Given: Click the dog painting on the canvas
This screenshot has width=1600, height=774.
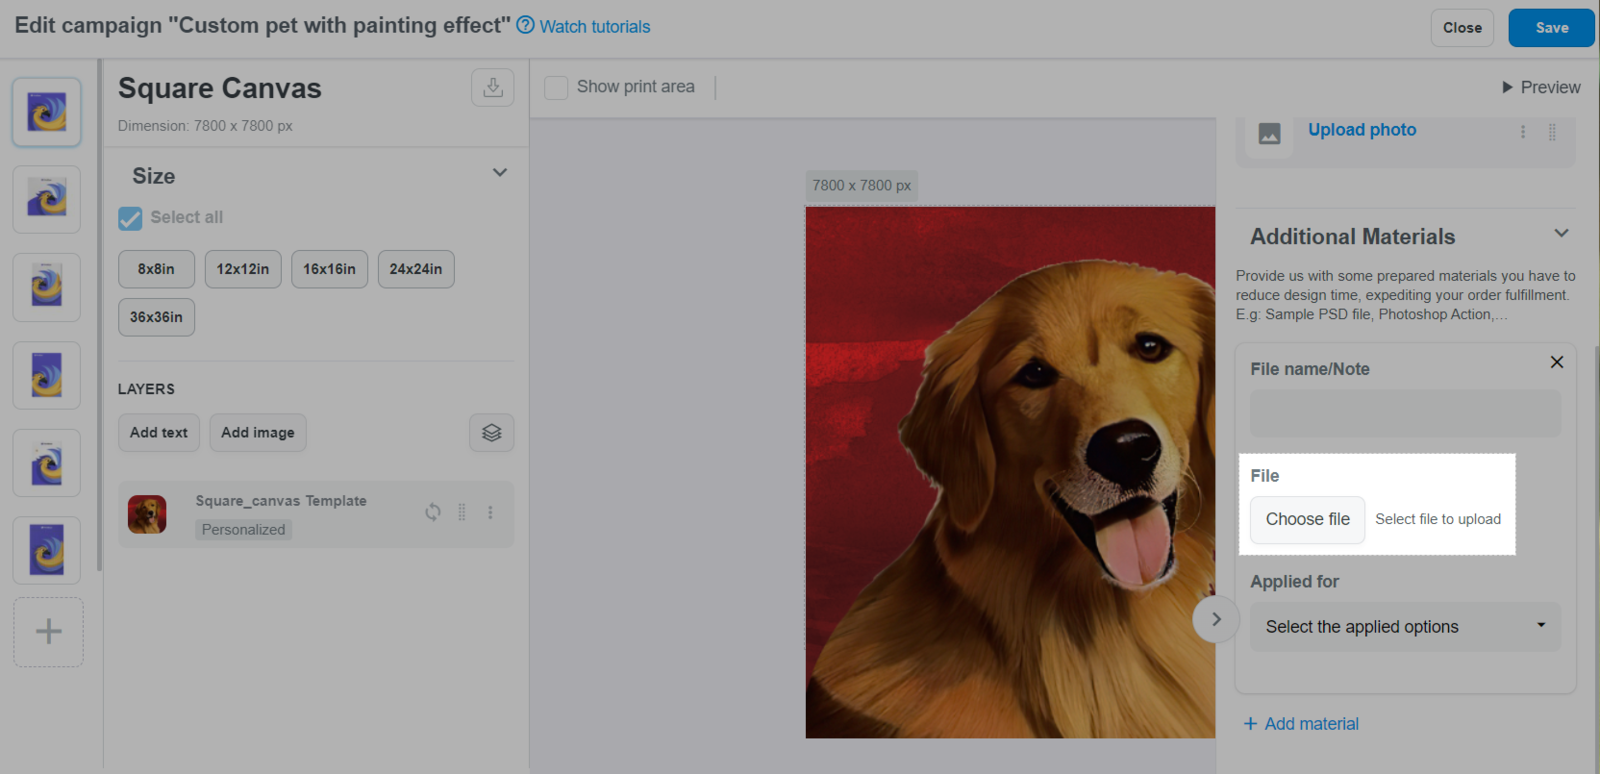Looking at the screenshot, I should click(x=1010, y=472).
